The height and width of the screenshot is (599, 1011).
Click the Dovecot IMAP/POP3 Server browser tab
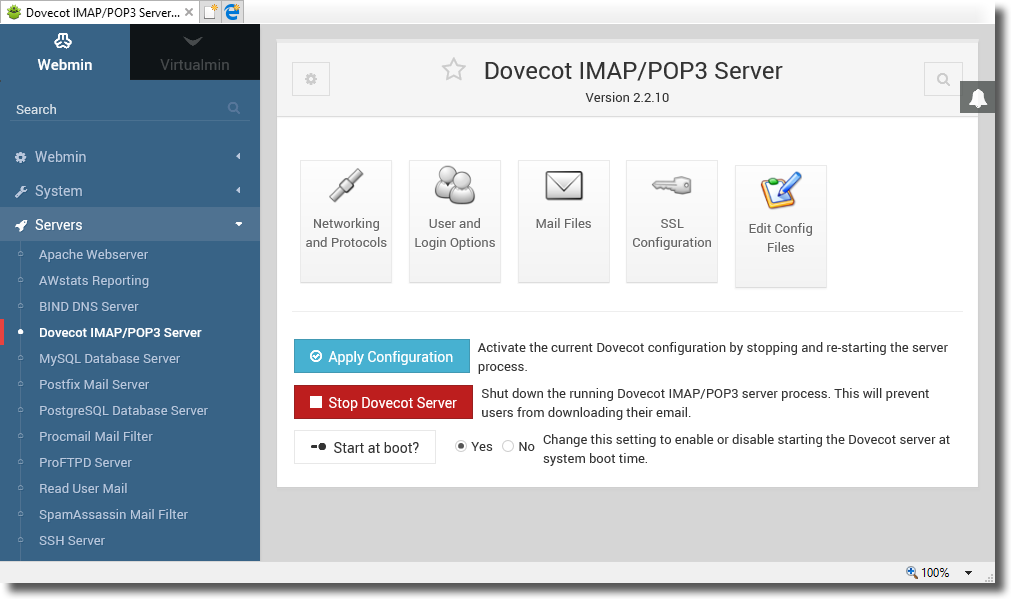pyautogui.click(x=99, y=12)
